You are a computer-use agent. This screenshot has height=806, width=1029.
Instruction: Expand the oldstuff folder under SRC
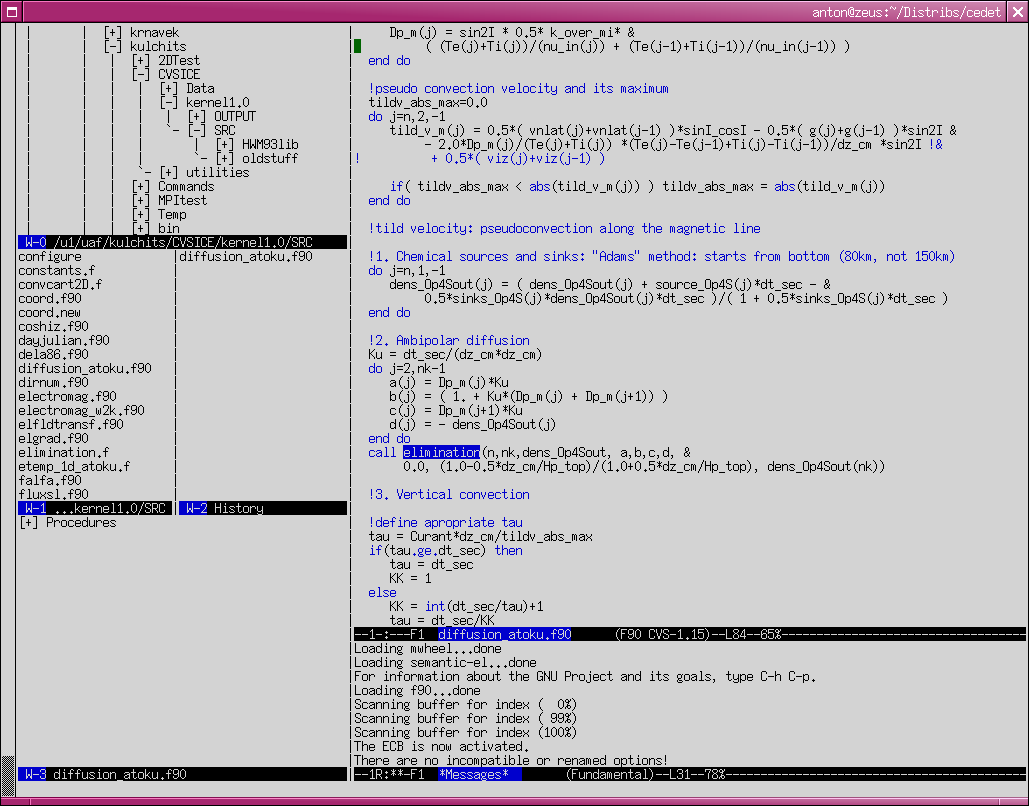[x=225, y=159]
